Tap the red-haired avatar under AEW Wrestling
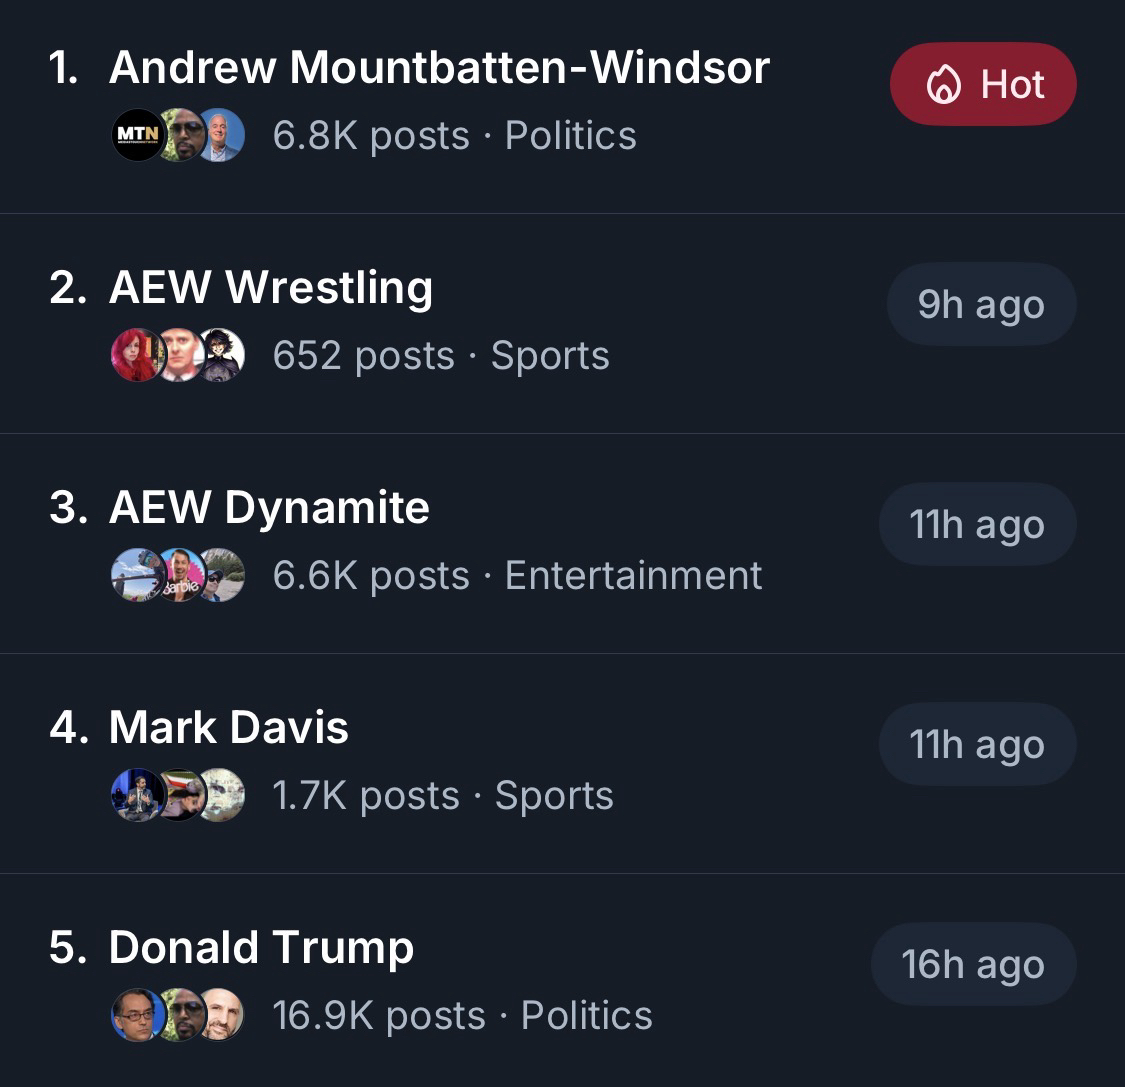 [136, 355]
